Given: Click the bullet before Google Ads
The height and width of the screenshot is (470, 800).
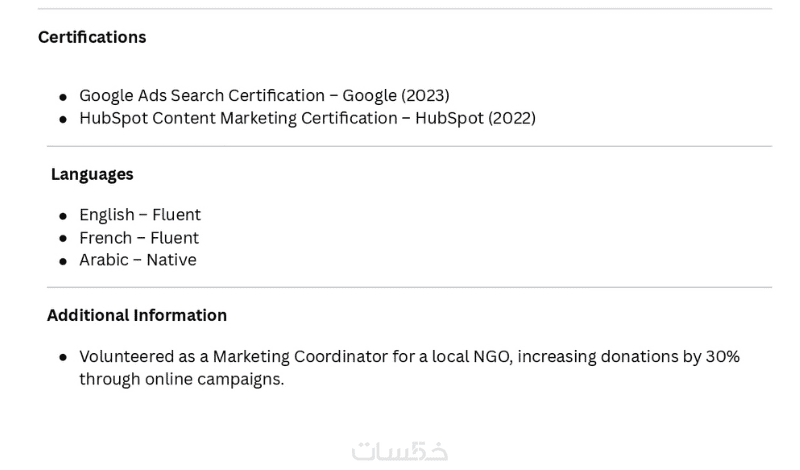Looking at the screenshot, I should click(x=63, y=97).
